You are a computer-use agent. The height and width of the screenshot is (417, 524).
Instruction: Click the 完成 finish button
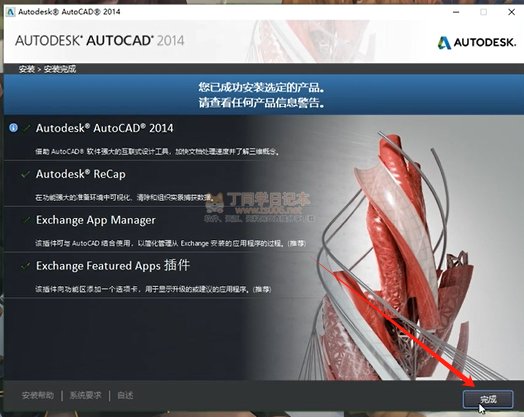(x=488, y=399)
